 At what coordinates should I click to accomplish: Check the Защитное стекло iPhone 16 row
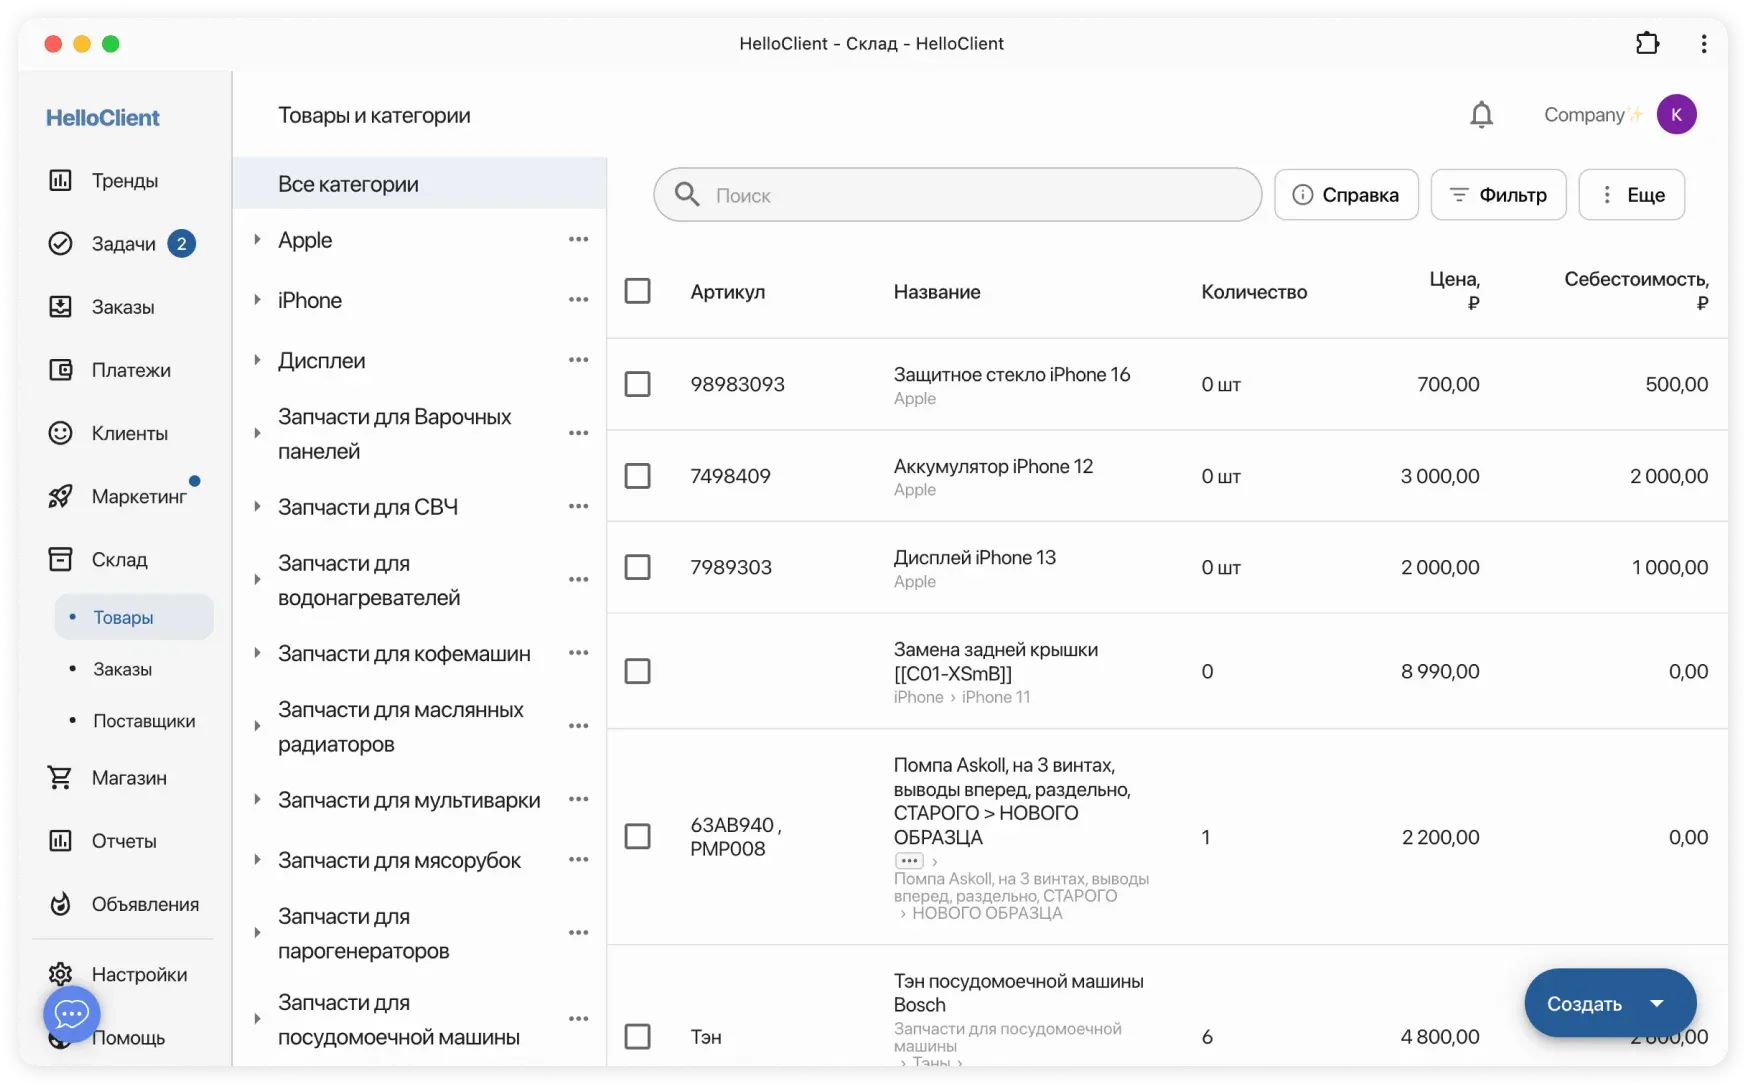click(x=637, y=384)
